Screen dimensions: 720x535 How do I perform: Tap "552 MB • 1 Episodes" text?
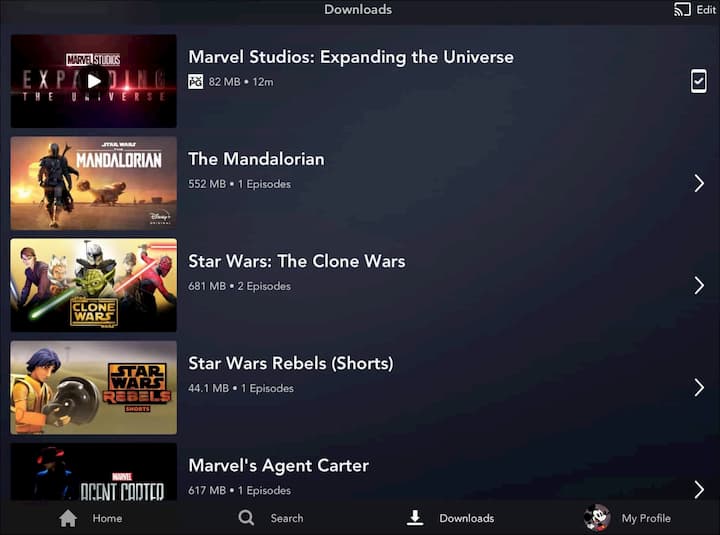(x=239, y=184)
